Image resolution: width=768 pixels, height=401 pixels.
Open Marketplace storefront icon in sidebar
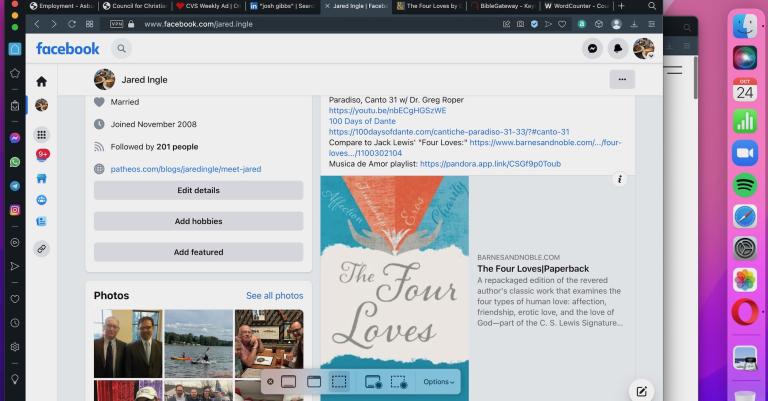pos(42,178)
